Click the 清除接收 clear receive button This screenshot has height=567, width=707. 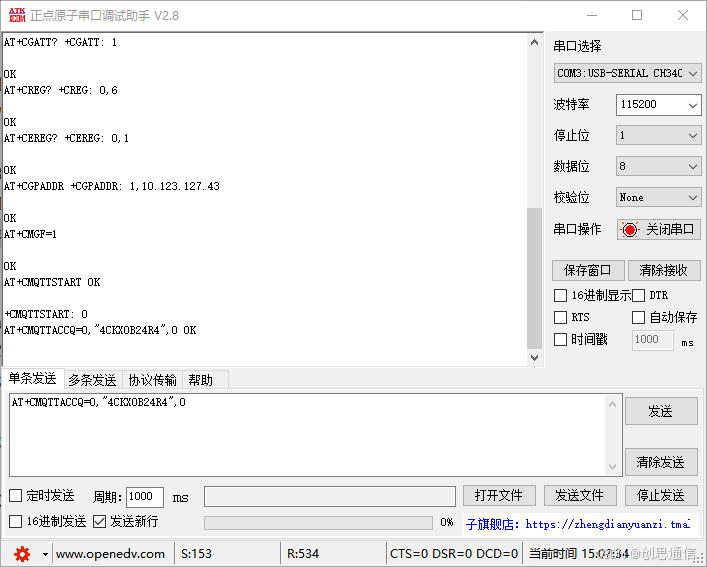(x=664, y=270)
